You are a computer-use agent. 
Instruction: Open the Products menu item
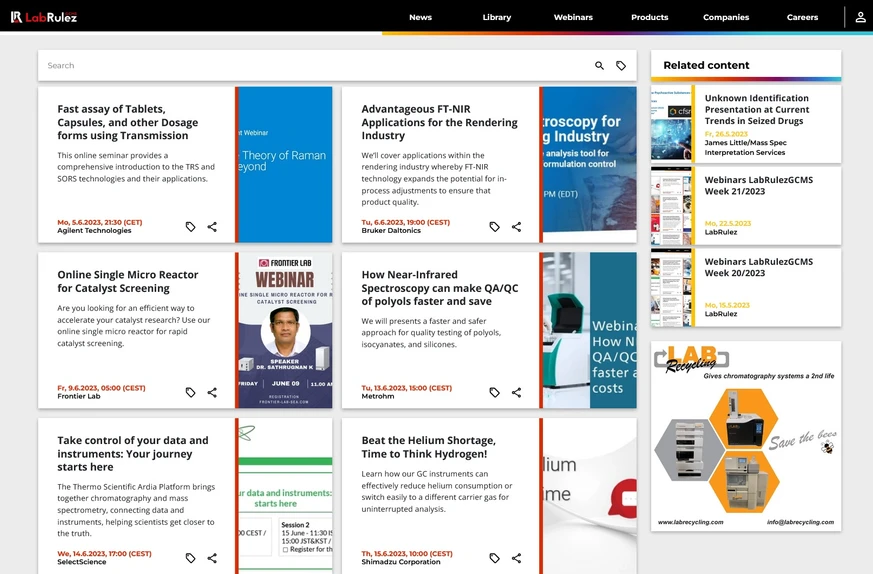(x=649, y=17)
